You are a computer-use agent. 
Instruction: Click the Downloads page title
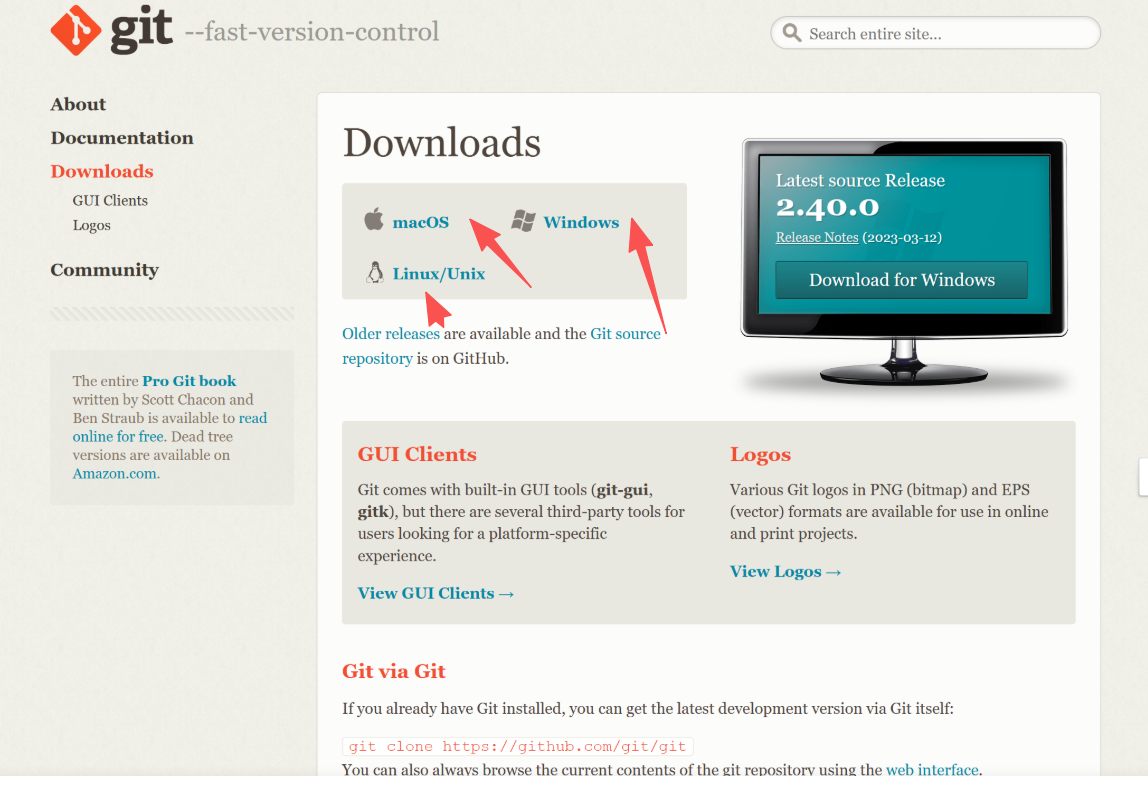click(441, 143)
